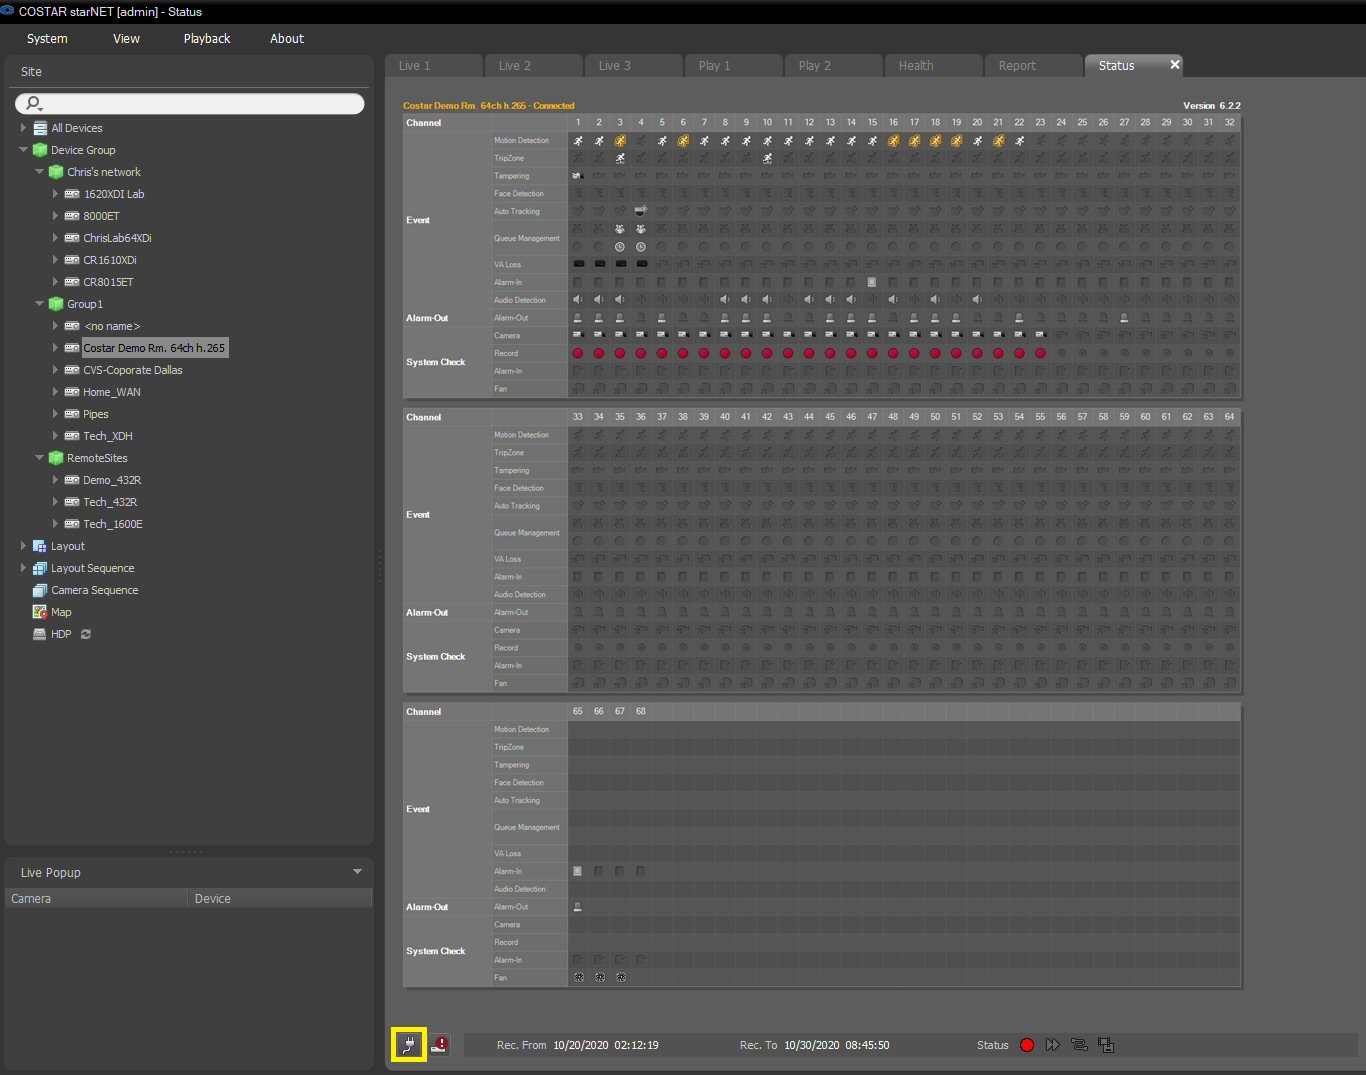Click the magnifier icon in the site search box
The image size is (1366, 1075).
pos(34,103)
